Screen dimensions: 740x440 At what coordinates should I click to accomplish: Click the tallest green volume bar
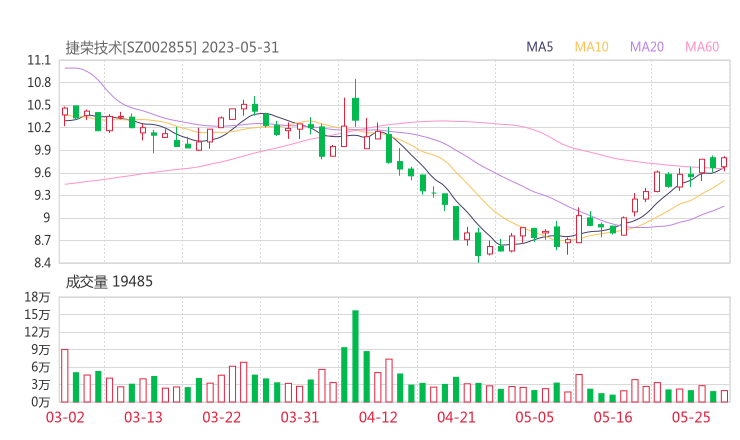pyautogui.click(x=355, y=356)
